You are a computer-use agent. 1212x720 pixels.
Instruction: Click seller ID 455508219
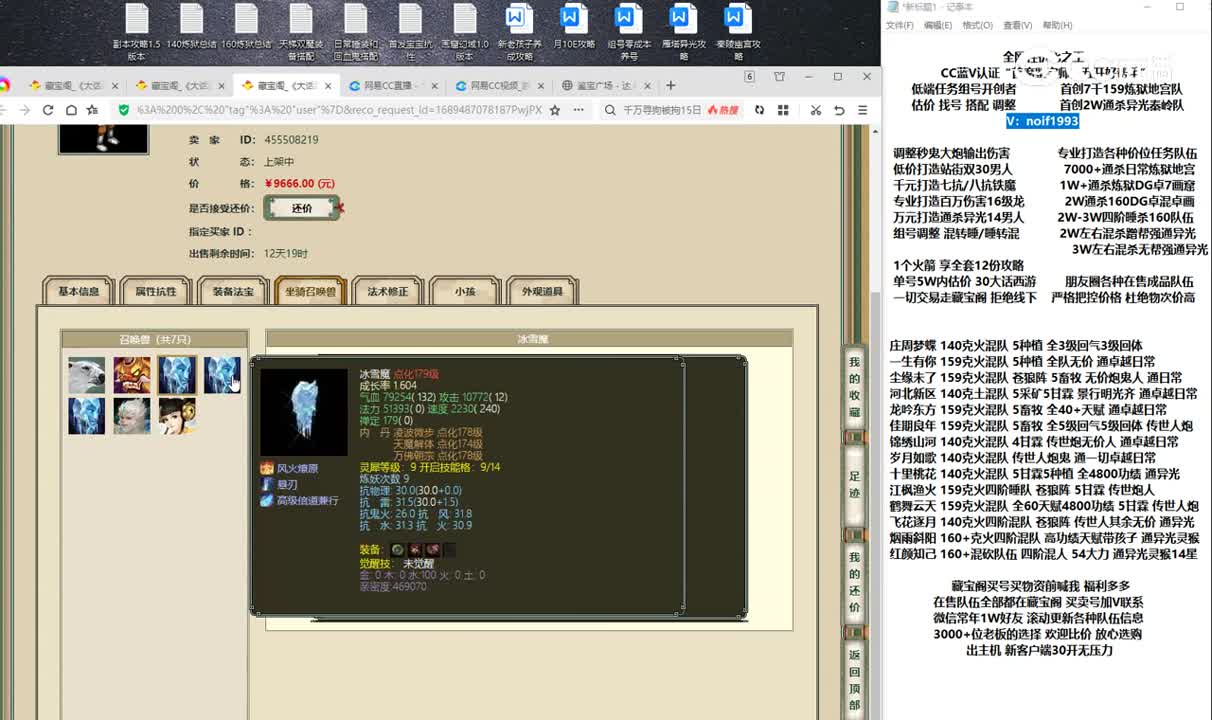(x=291, y=140)
